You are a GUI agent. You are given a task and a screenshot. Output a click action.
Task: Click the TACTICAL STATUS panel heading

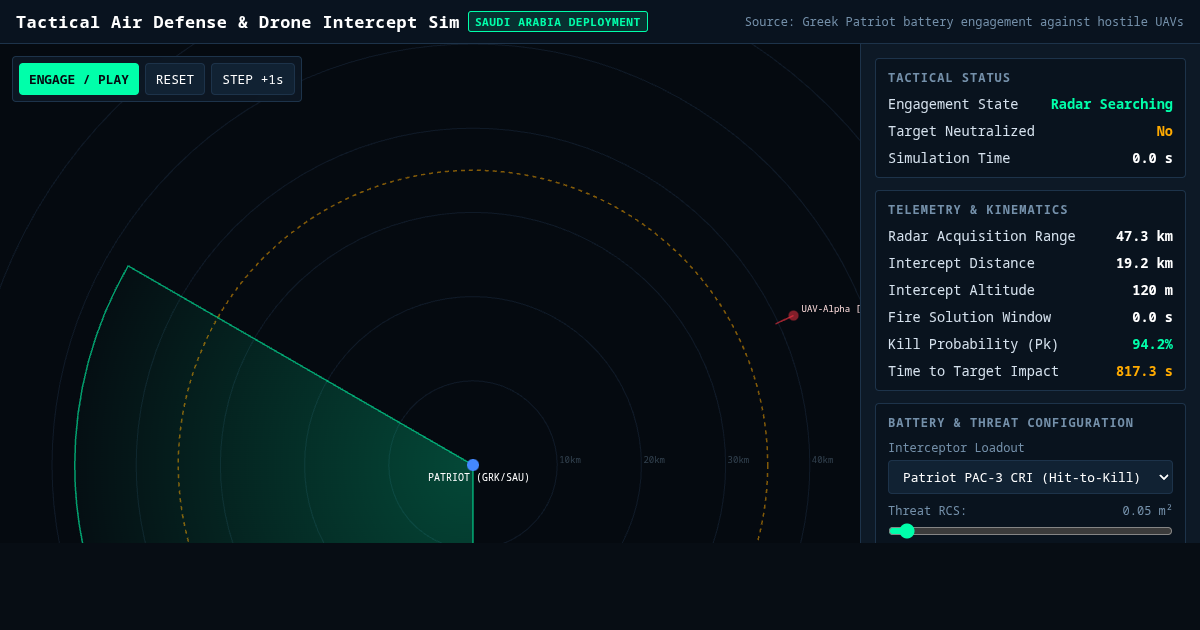click(949, 78)
